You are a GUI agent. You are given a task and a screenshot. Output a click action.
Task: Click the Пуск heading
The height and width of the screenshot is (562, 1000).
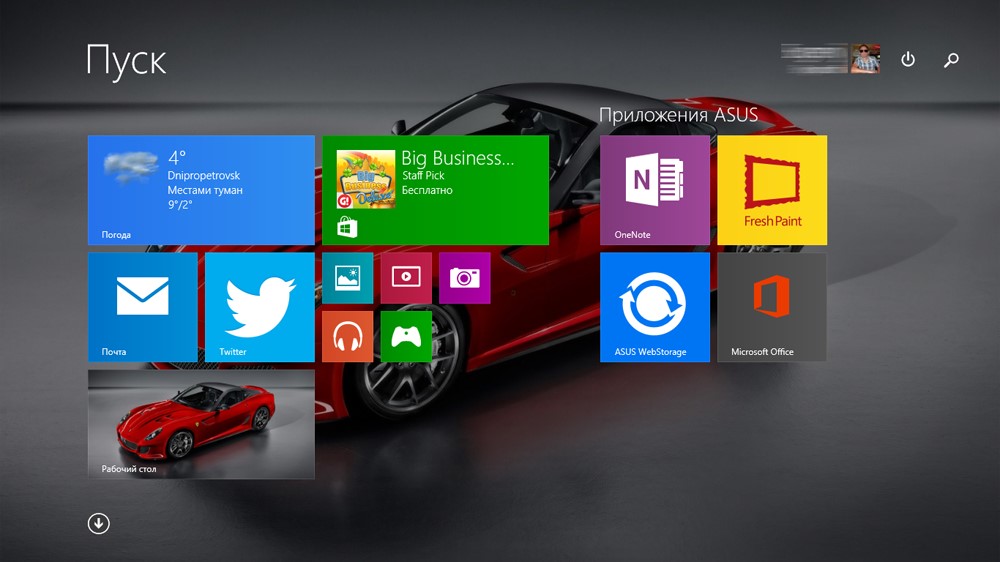point(126,61)
